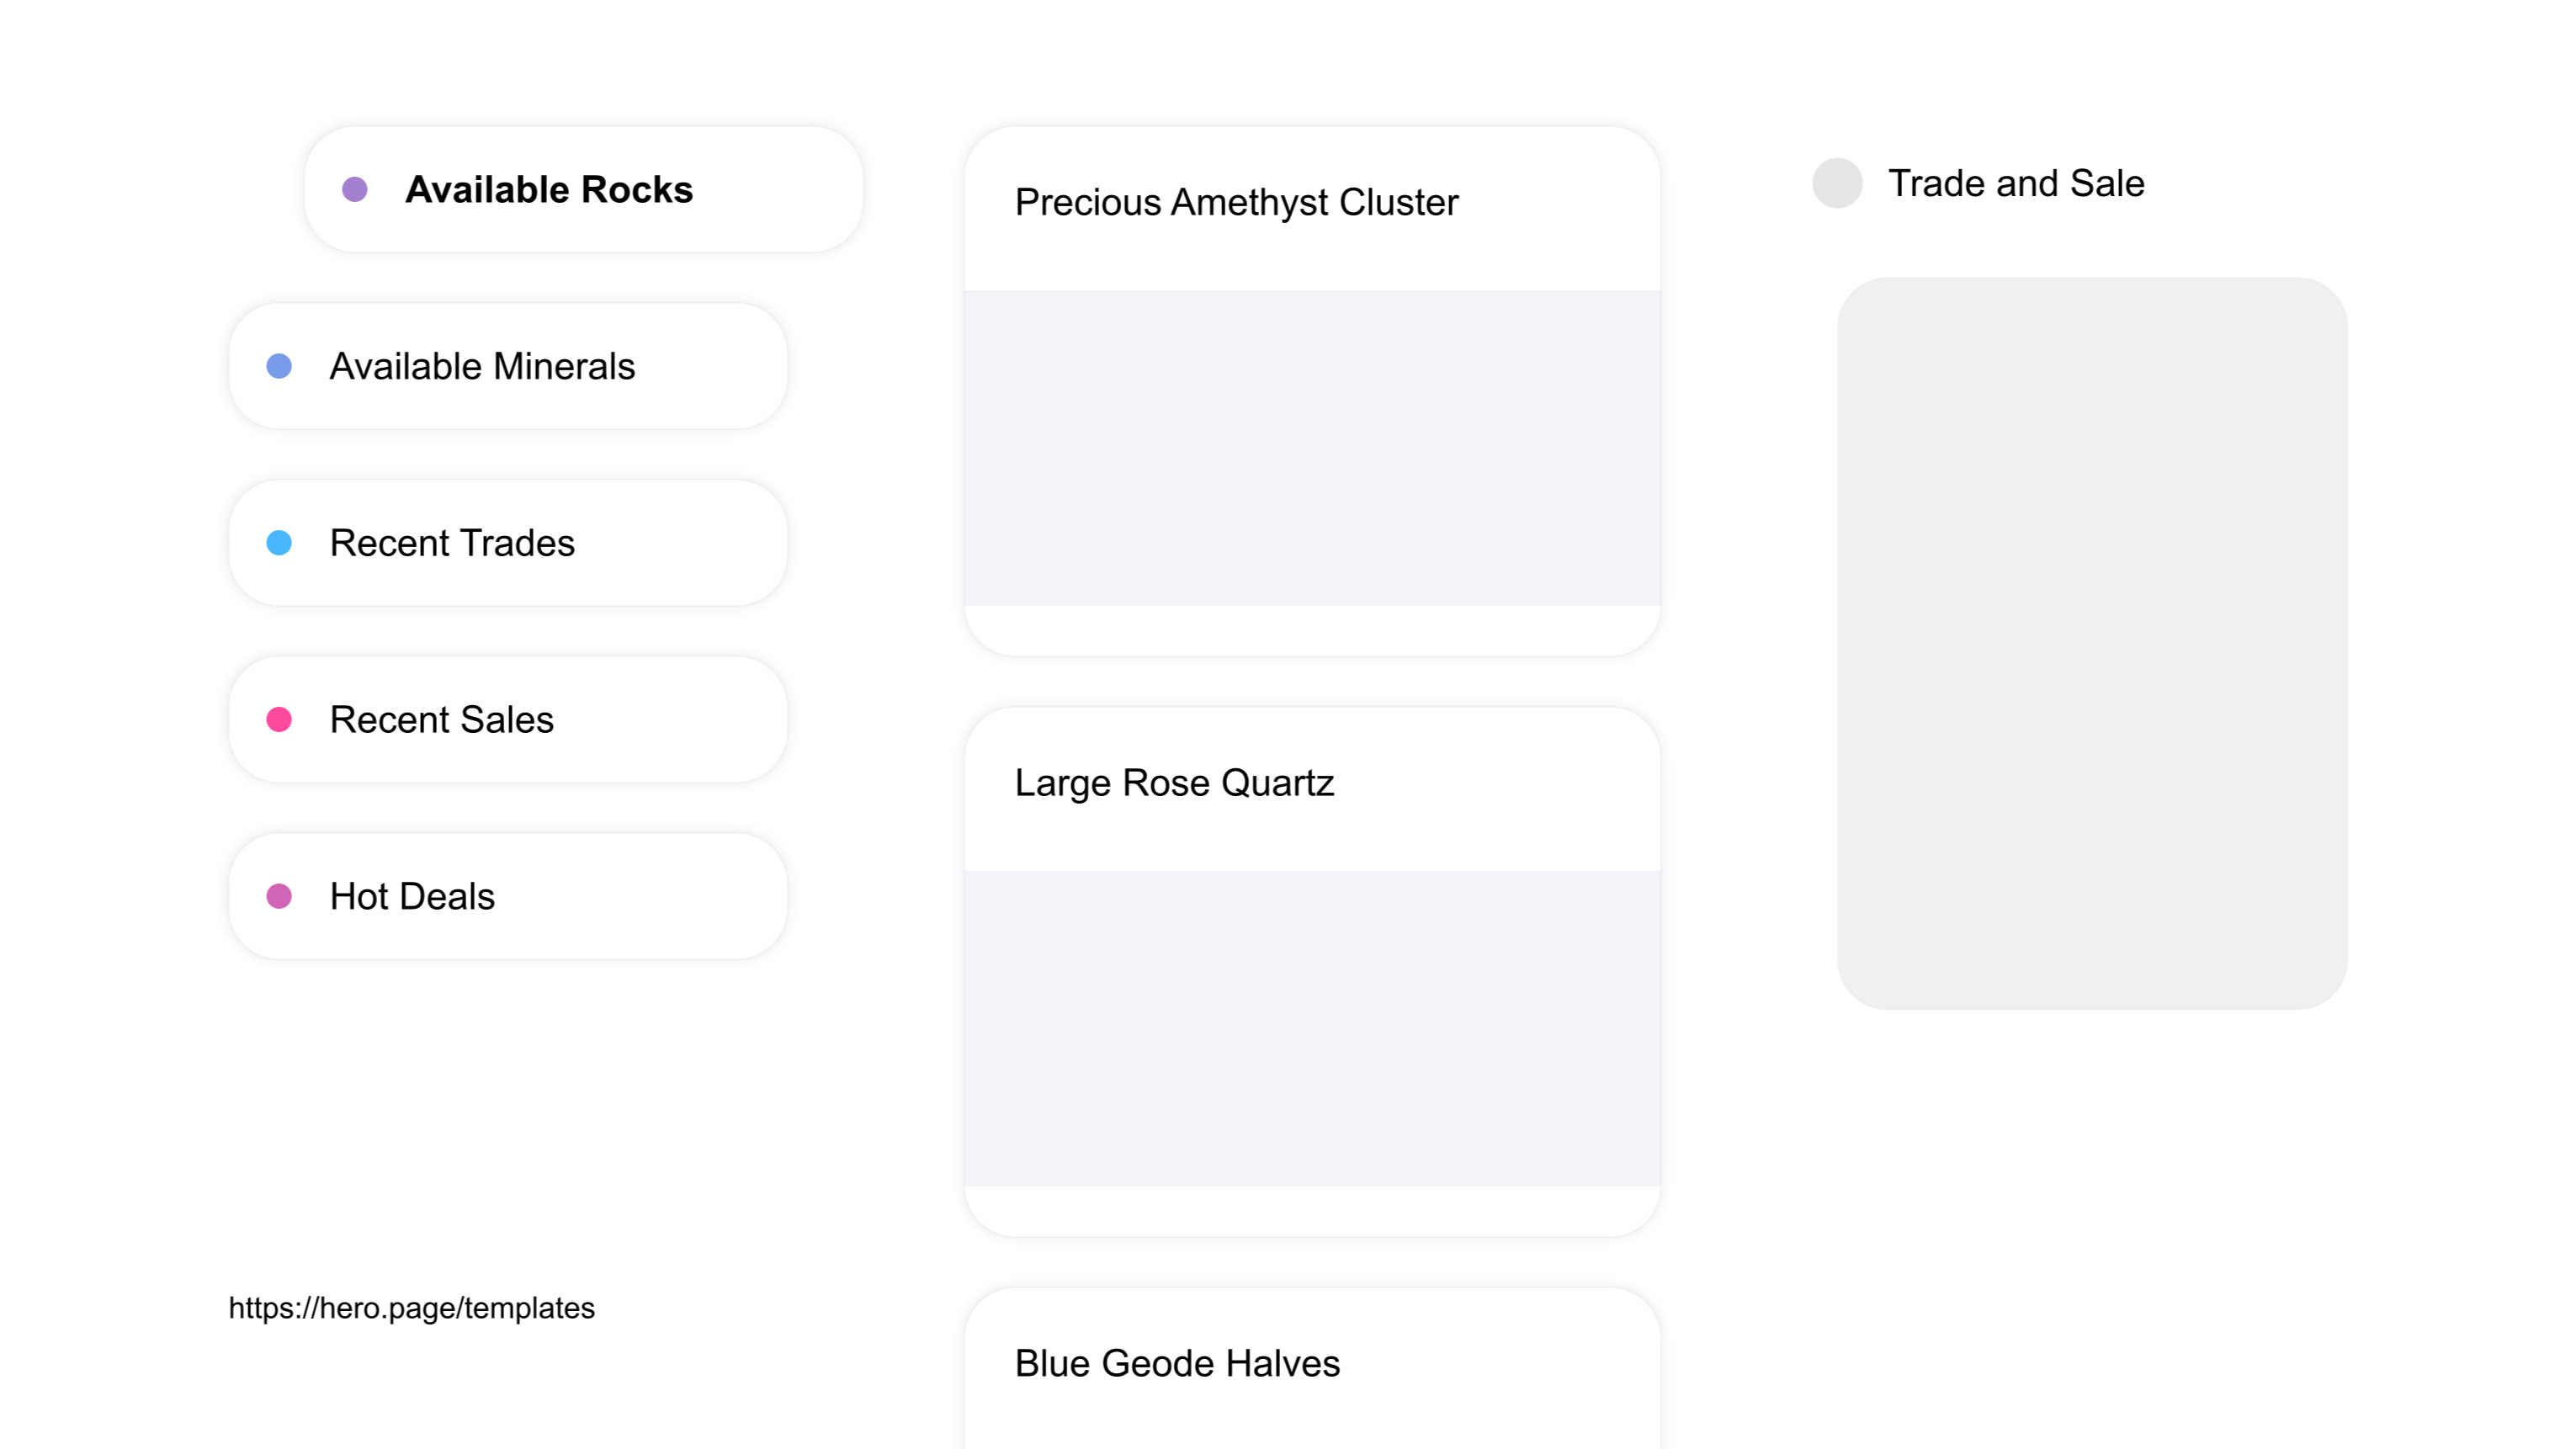
Task: Open the Trade and Sale section
Action: tap(2015, 183)
